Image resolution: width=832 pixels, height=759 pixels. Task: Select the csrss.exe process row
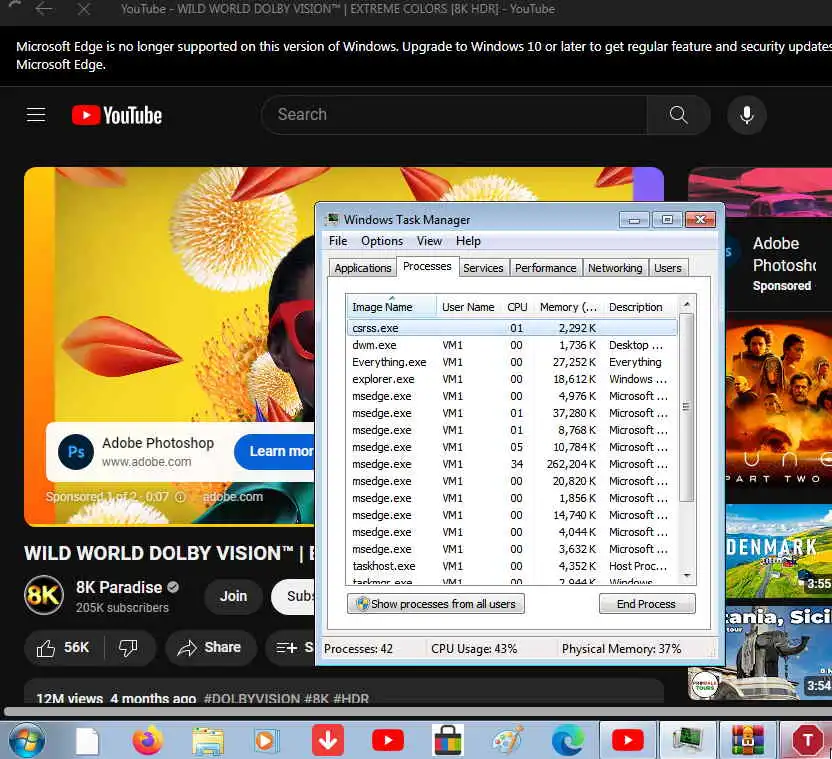pyautogui.click(x=512, y=328)
